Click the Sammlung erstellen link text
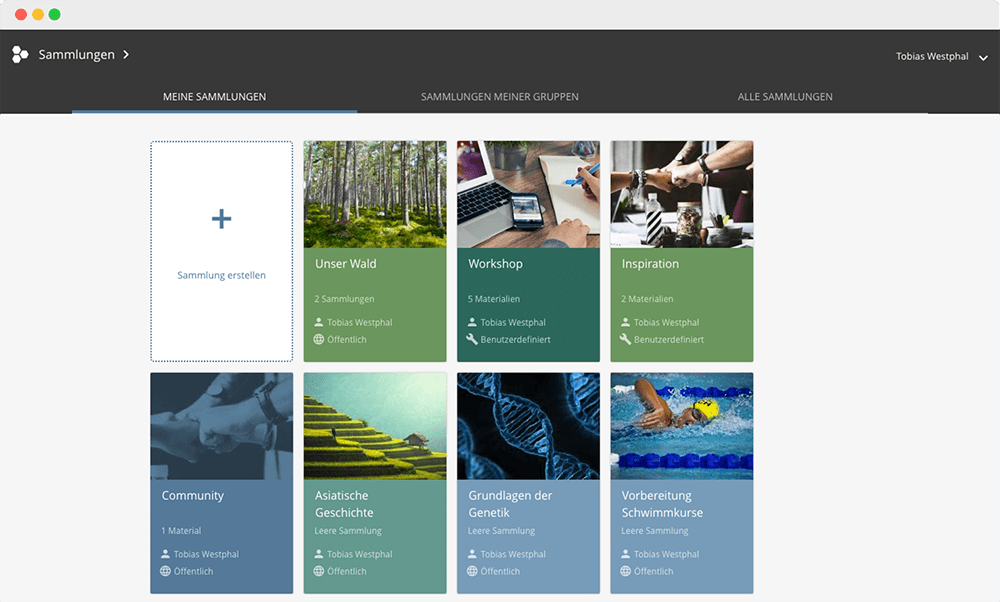 [x=222, y=275]
